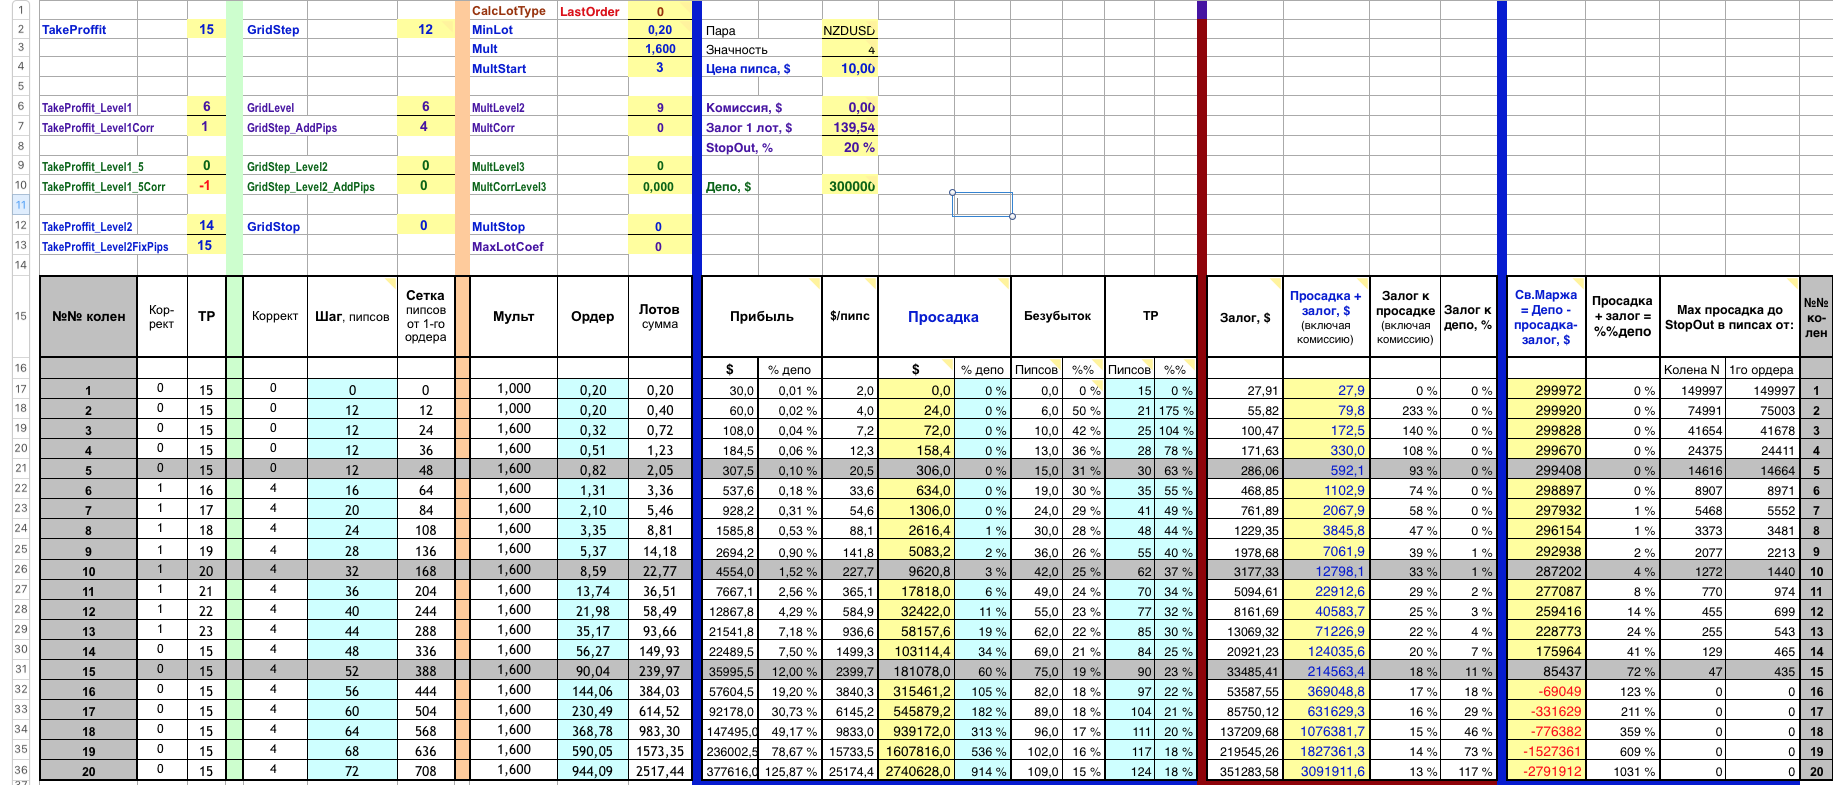This screenshot has width=1833, height=785.
Task: Select the $/пипс cell 25174,4
Action: [x=849, y=771]
